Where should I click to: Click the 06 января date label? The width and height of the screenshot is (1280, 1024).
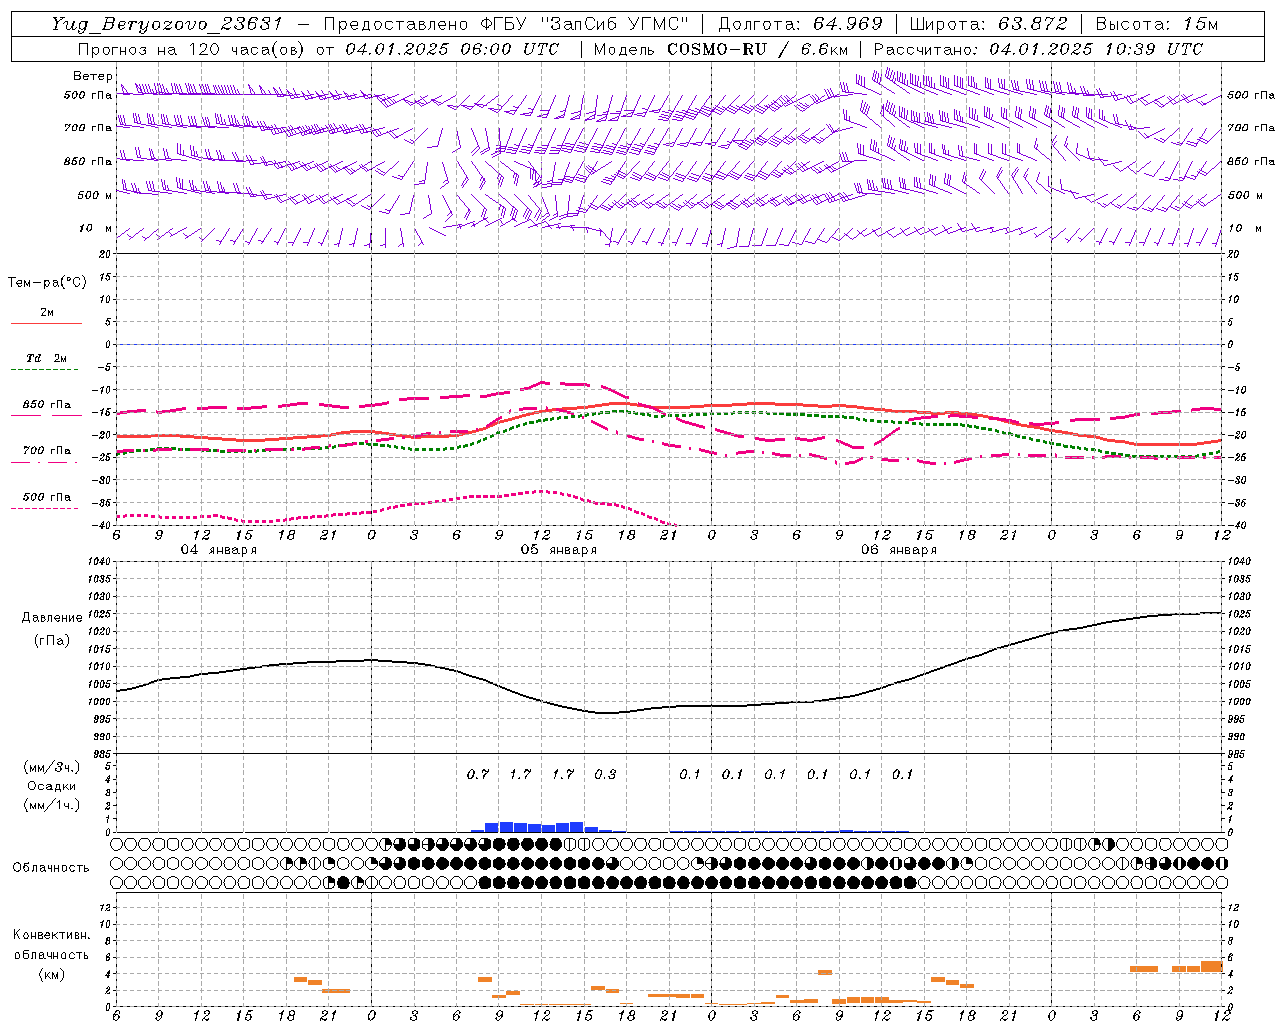pos(898,550)
